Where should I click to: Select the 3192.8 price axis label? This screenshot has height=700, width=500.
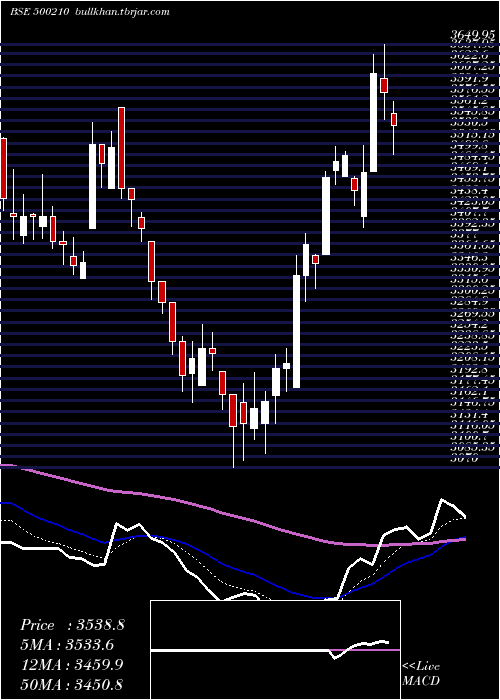tap(469, 369)
